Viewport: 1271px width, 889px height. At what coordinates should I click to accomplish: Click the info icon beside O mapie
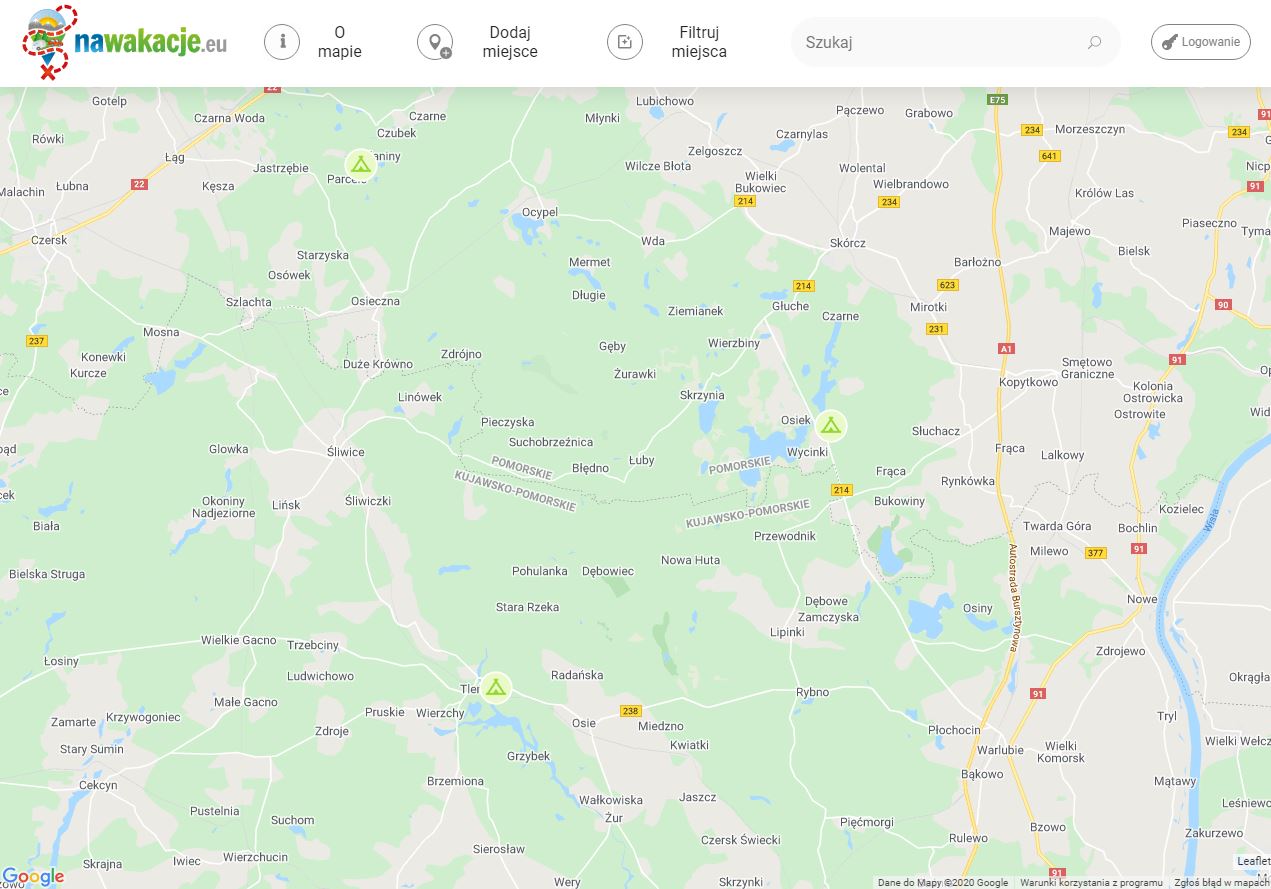tap(282, 42)
